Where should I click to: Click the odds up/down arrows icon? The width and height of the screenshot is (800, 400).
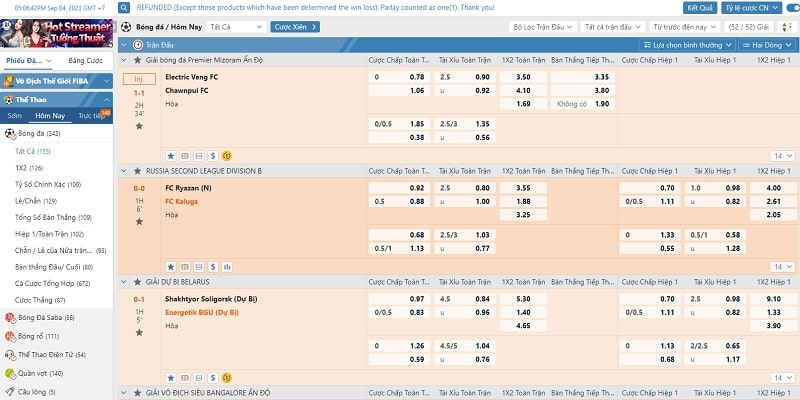point(786,27)
